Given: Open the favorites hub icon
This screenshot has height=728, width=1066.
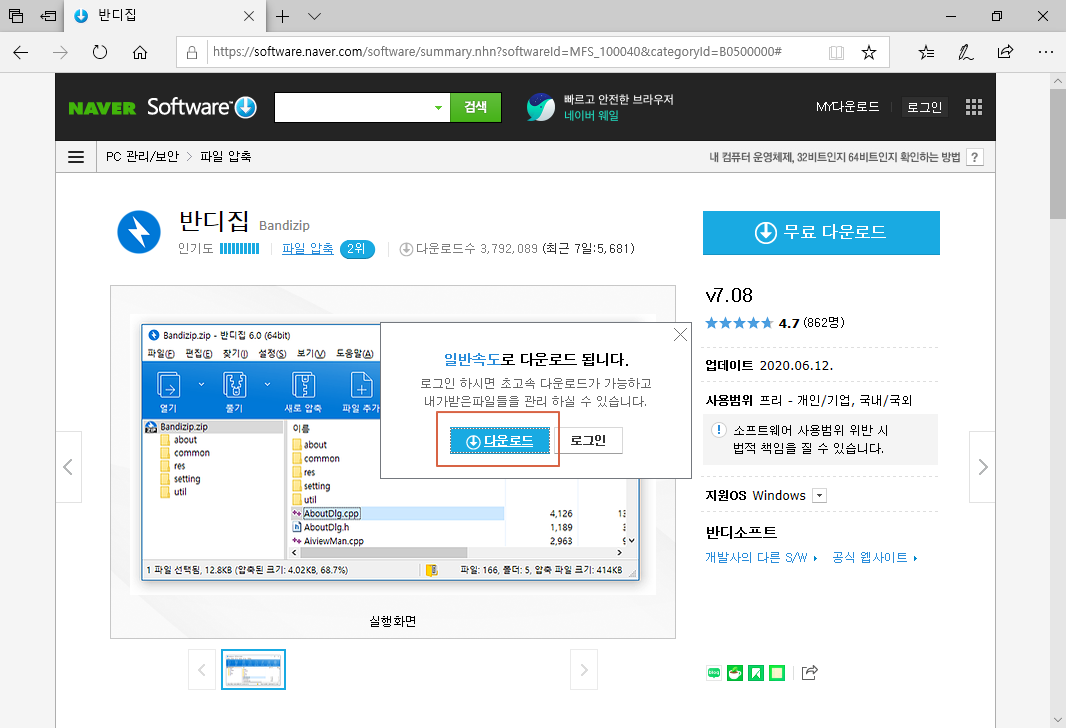Looking at the screenshot, I should 926,52.
